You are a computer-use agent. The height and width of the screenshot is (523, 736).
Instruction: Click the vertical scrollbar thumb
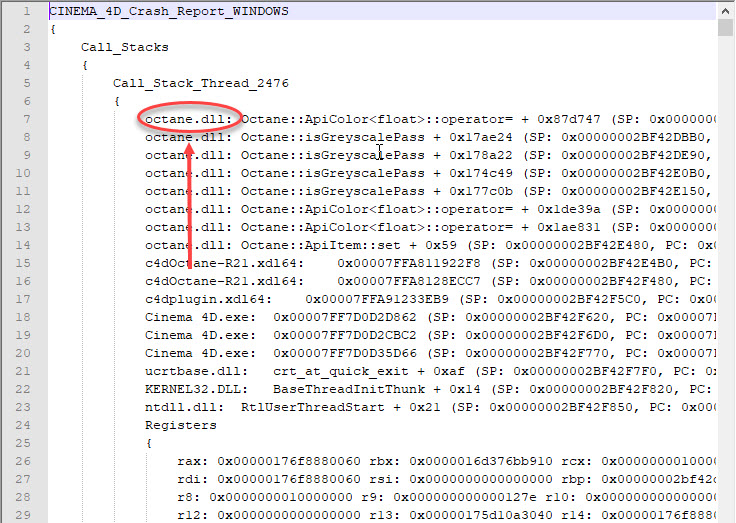coord(726,28)
